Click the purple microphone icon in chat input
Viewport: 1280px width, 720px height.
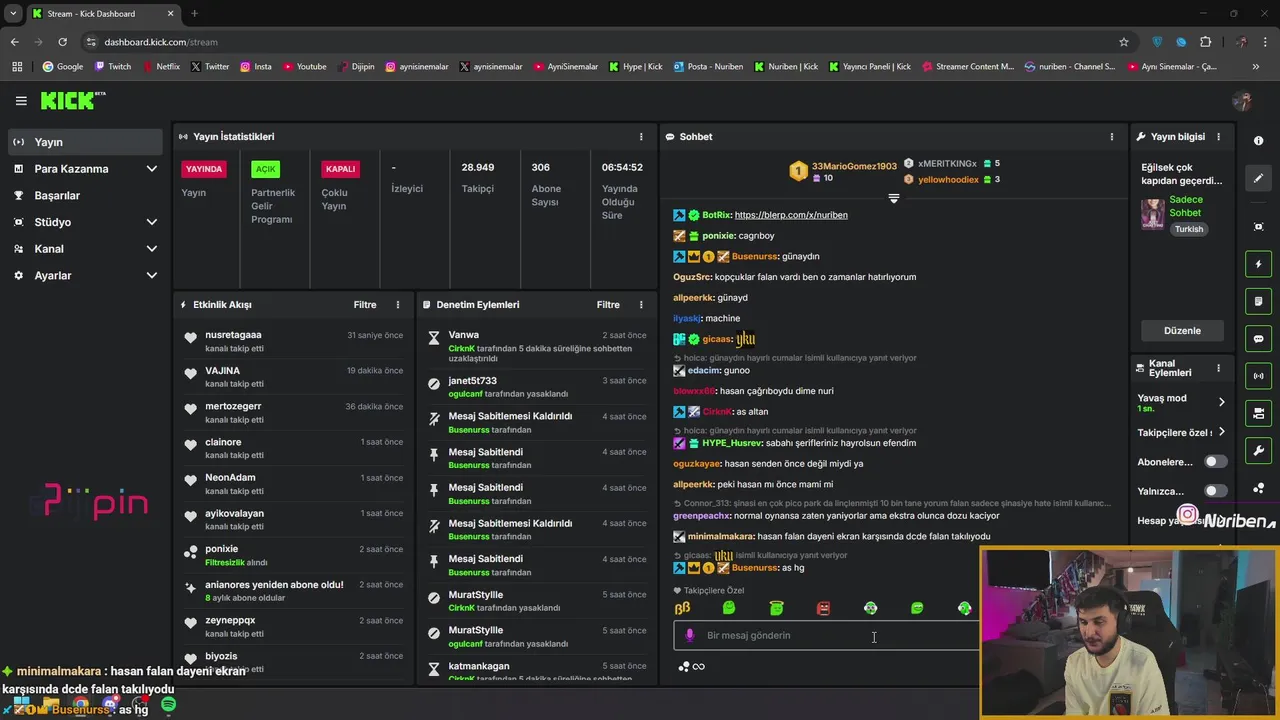coord(689,635)
